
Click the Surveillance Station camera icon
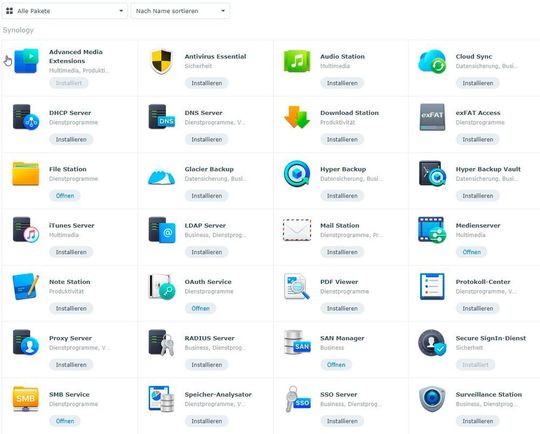pyautogui.click(x=432, y=399)
